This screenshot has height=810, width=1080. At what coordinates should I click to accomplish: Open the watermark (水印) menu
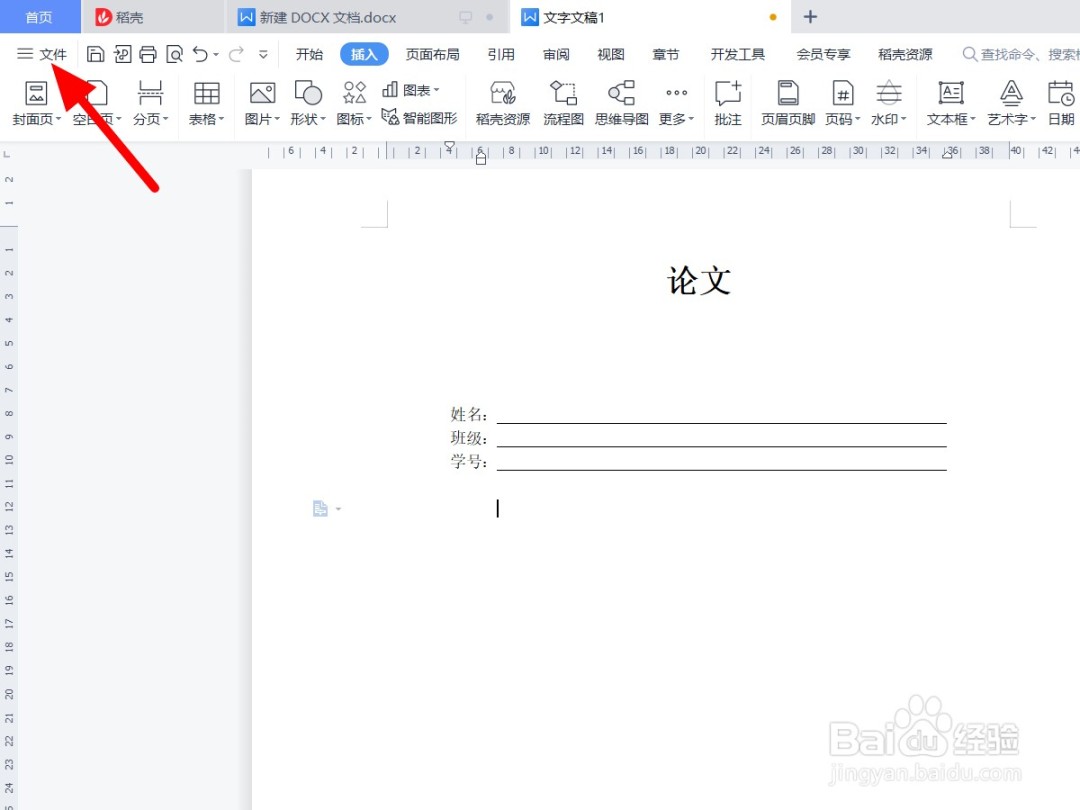click(x=889, y=103)
